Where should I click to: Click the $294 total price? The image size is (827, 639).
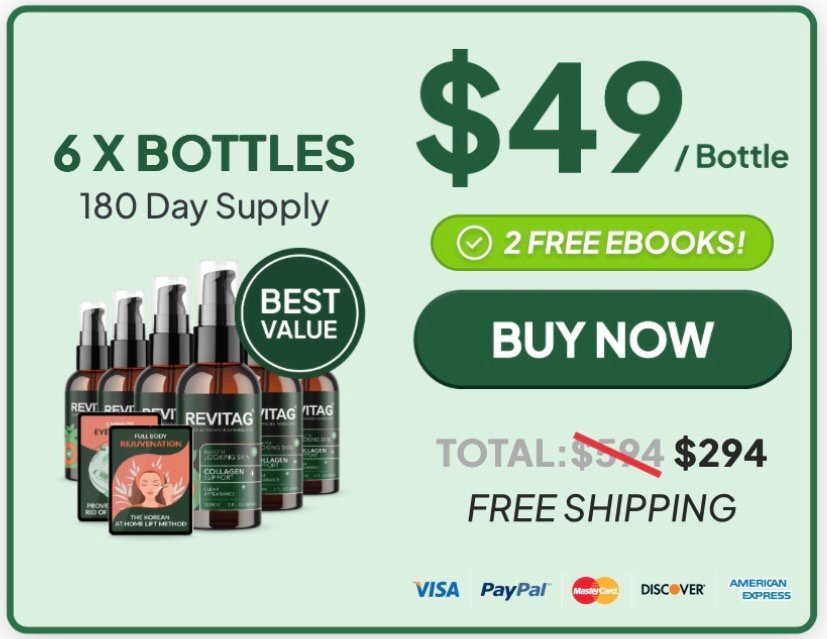(x=720, y=453)
